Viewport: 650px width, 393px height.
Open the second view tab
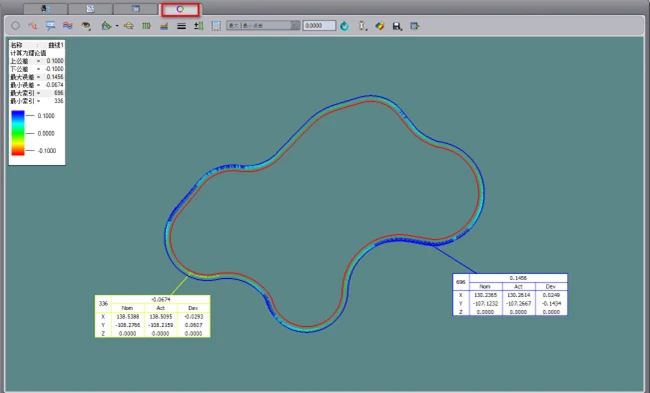pos(90,9)
